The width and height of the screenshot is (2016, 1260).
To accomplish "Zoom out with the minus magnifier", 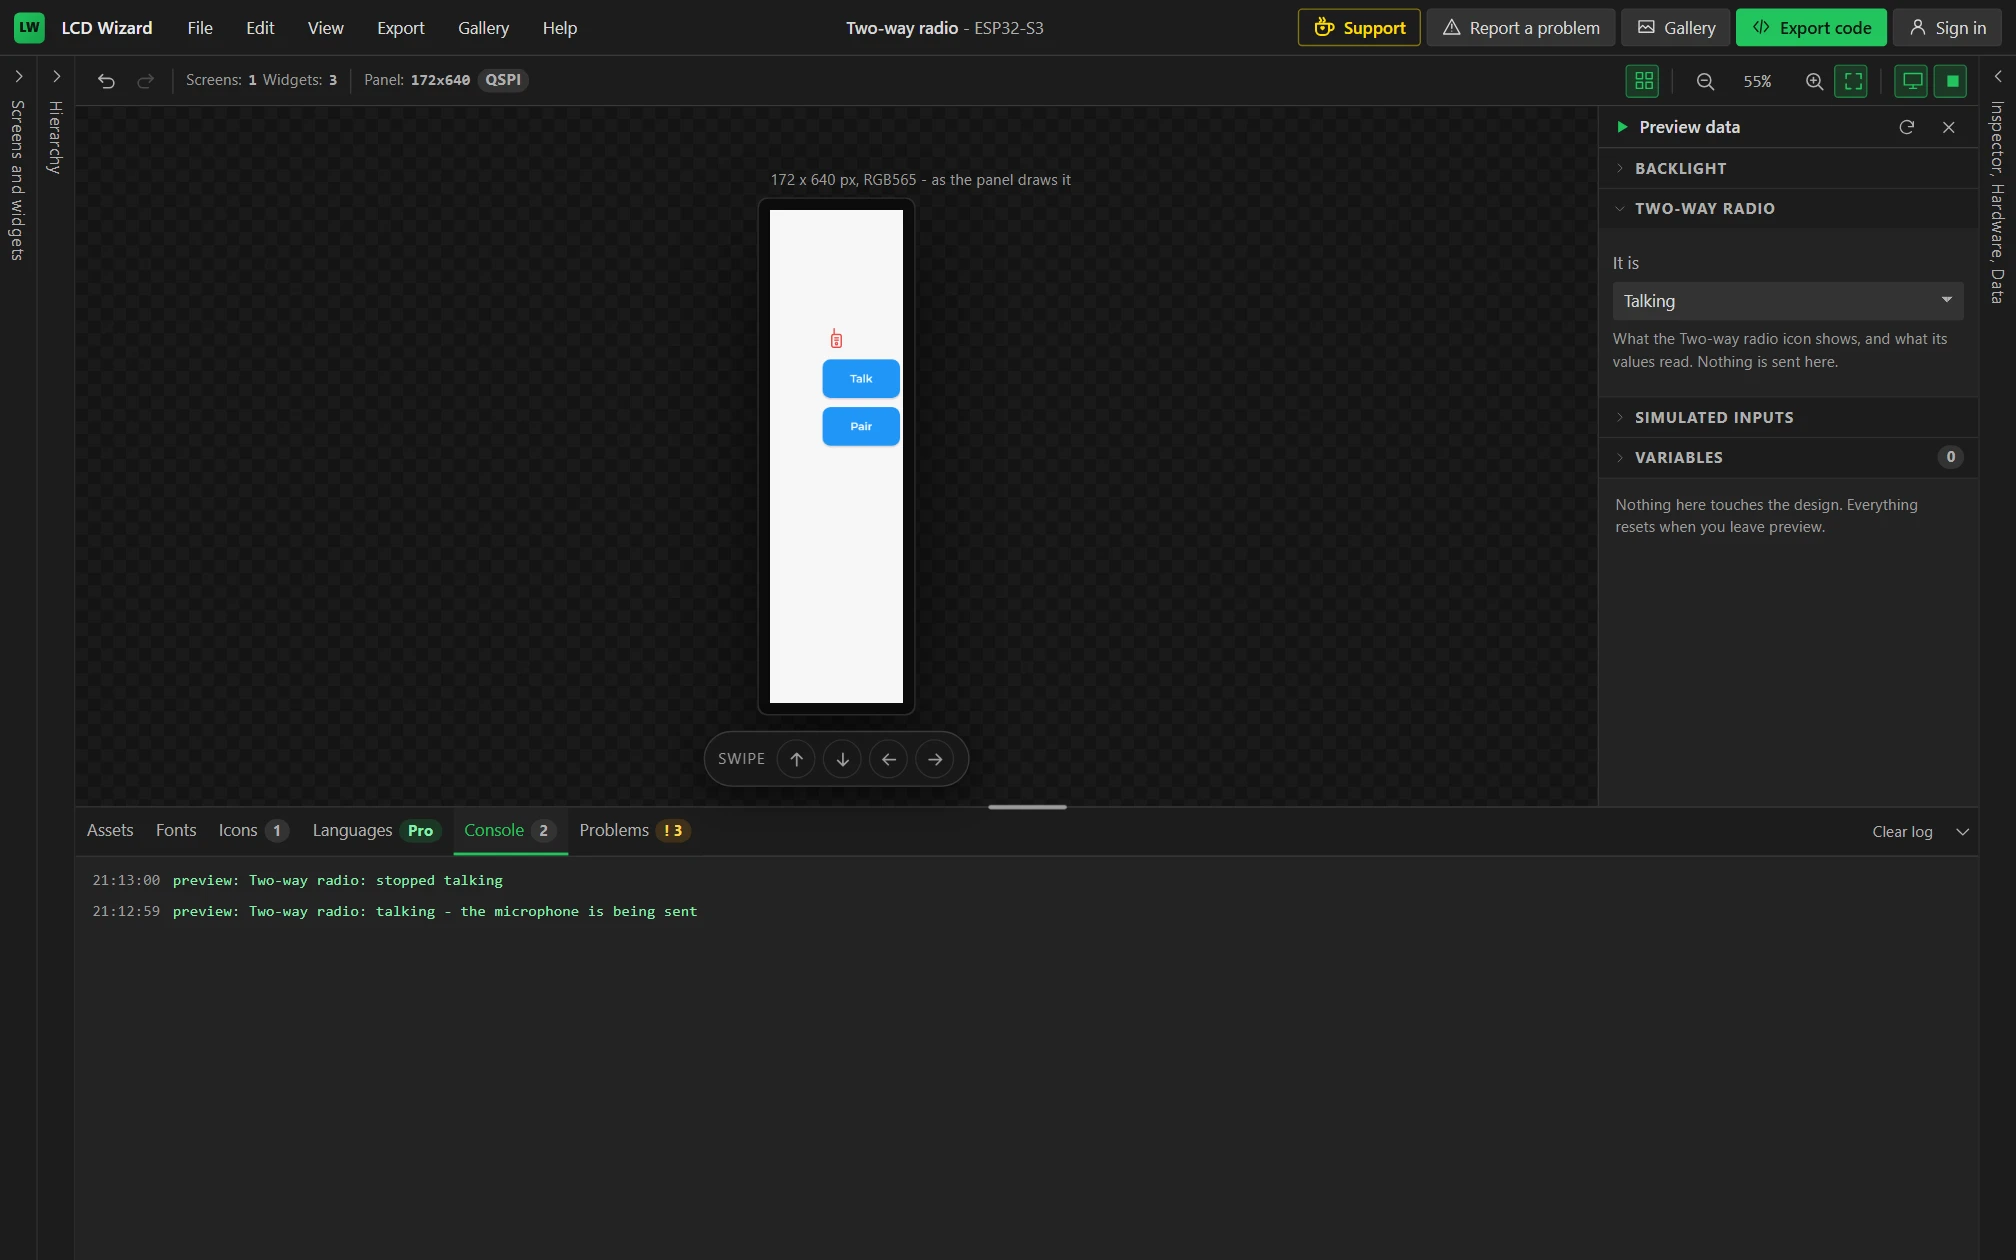I will (x=1705, y=81).
